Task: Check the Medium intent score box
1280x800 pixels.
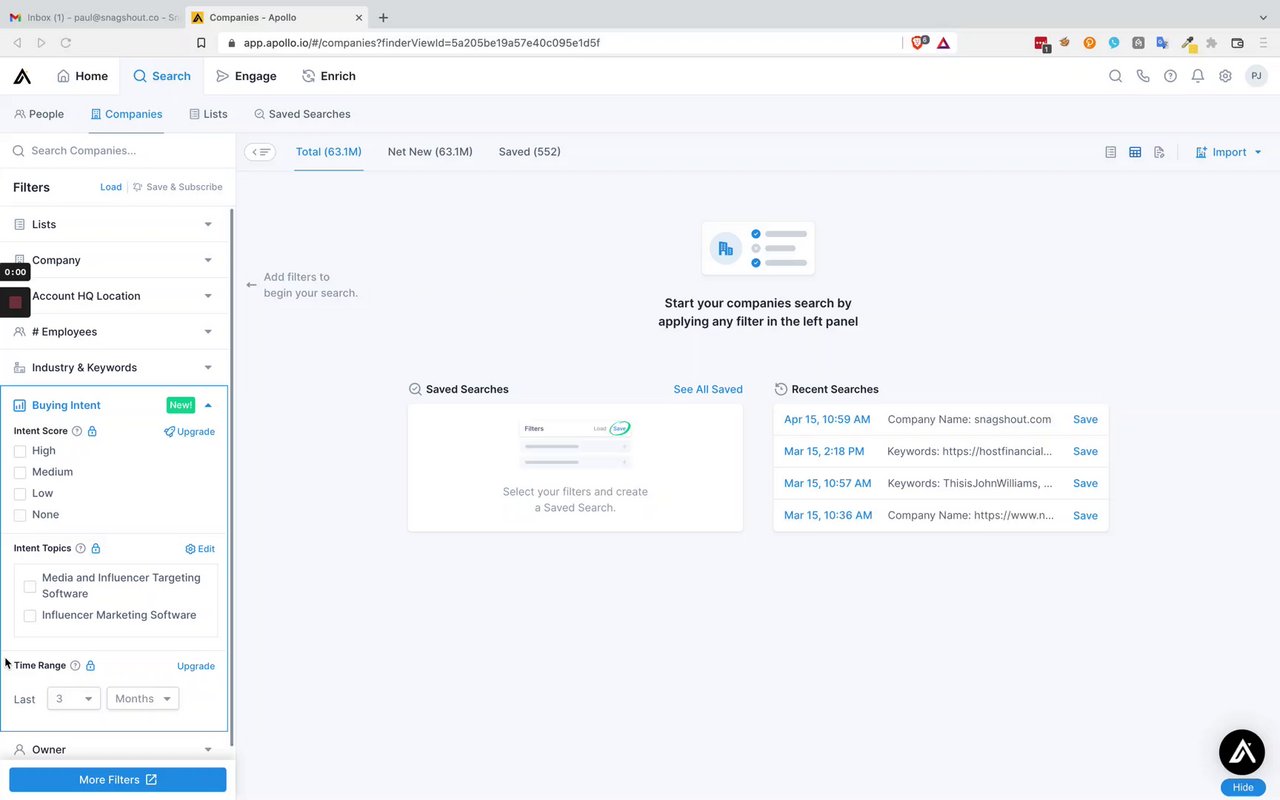Action: (20, 472)
